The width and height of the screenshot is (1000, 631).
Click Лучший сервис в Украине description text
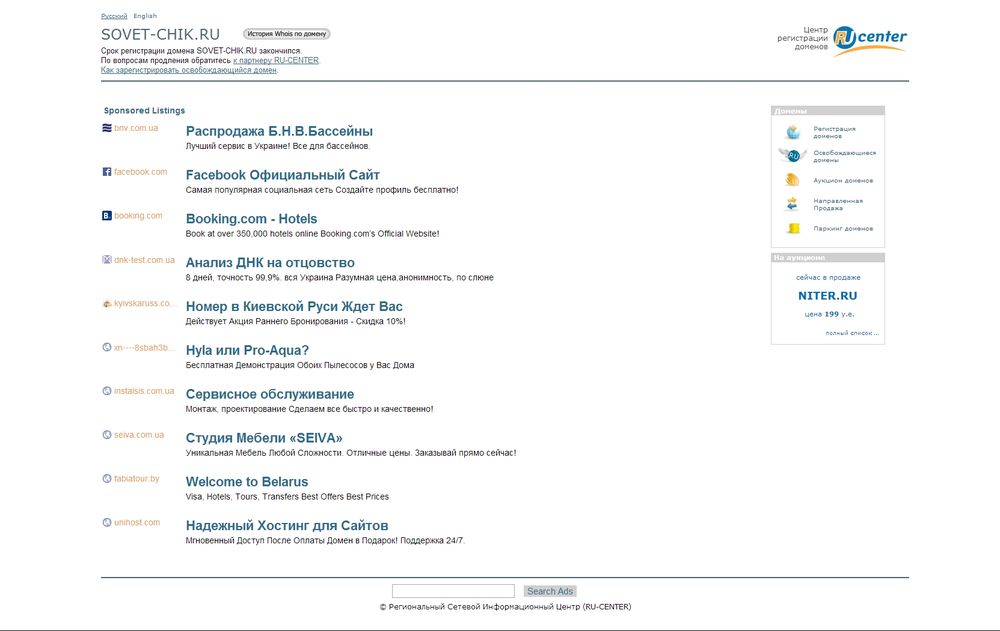point(277,146)
